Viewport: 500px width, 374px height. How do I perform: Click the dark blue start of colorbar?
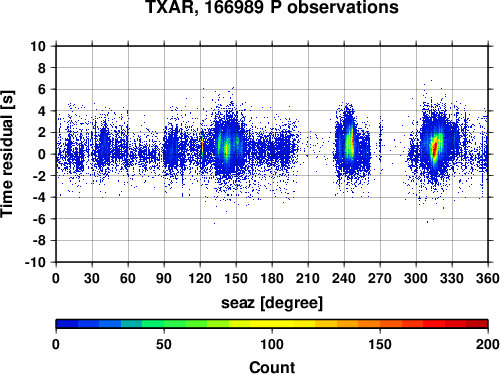click(x=67, y=324)
